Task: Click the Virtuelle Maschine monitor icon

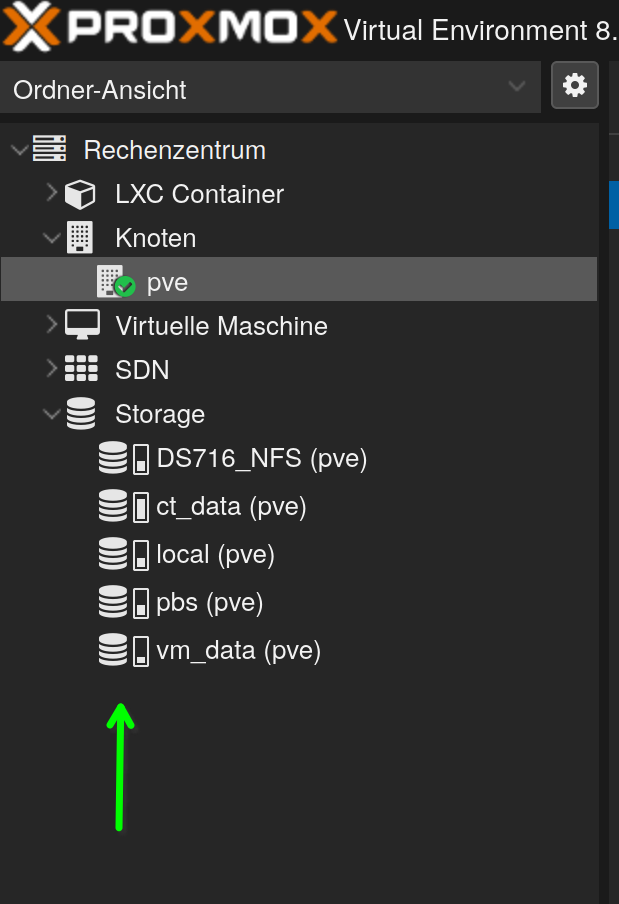Action: [82, 325]
